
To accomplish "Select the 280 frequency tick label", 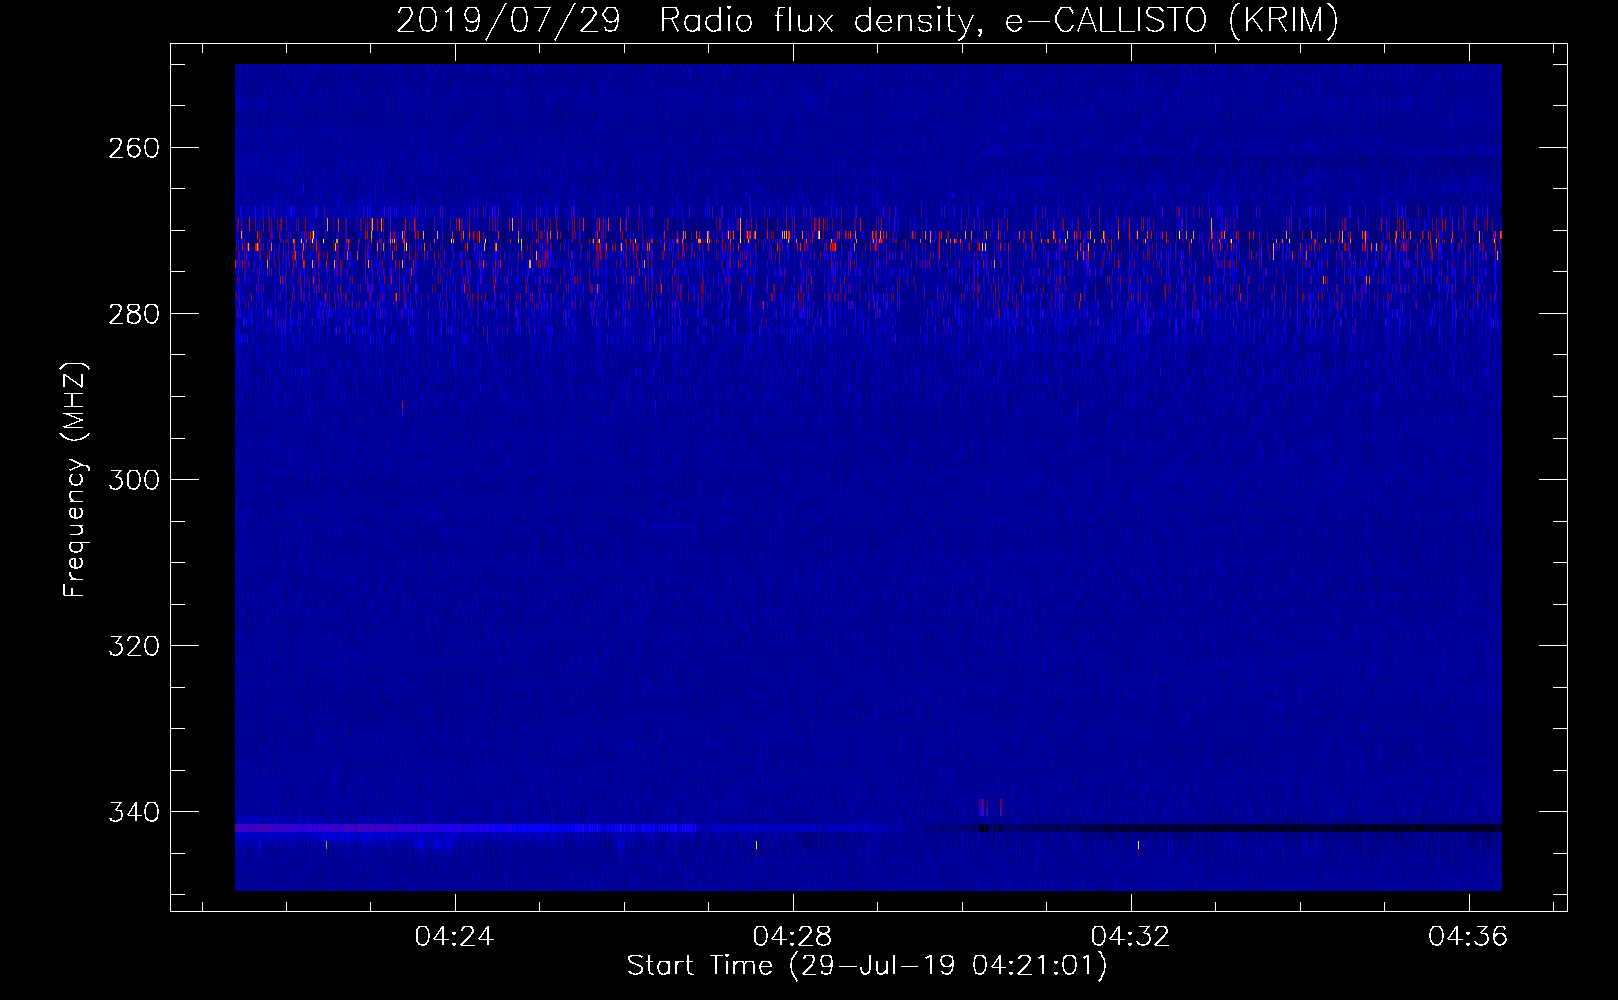I will point(134,314).
